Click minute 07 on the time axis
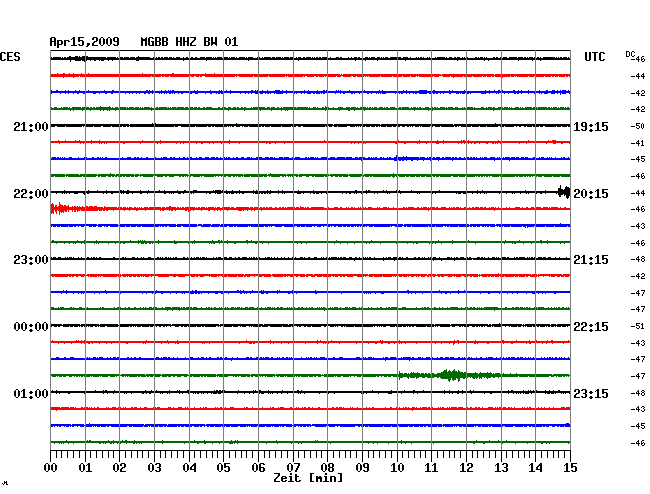The image size is (650, 494). point(293,468)
